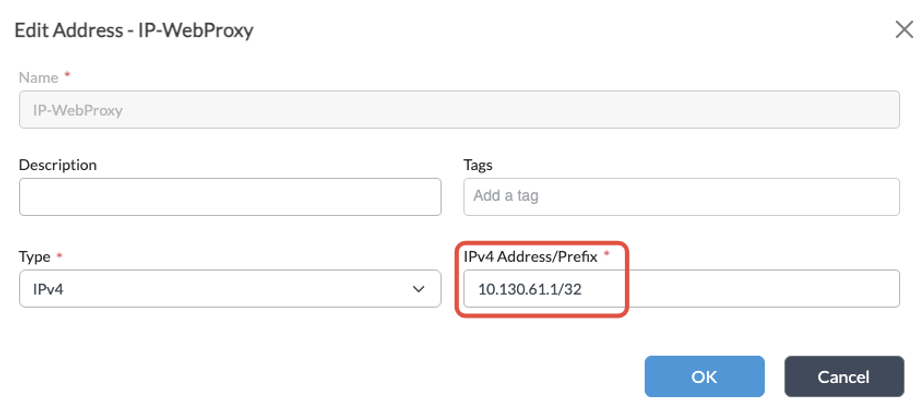Click the dialog title Edit Address - IP-WebProxy
The width and height of the screenshot is (922, 414).
click(133, 30)
